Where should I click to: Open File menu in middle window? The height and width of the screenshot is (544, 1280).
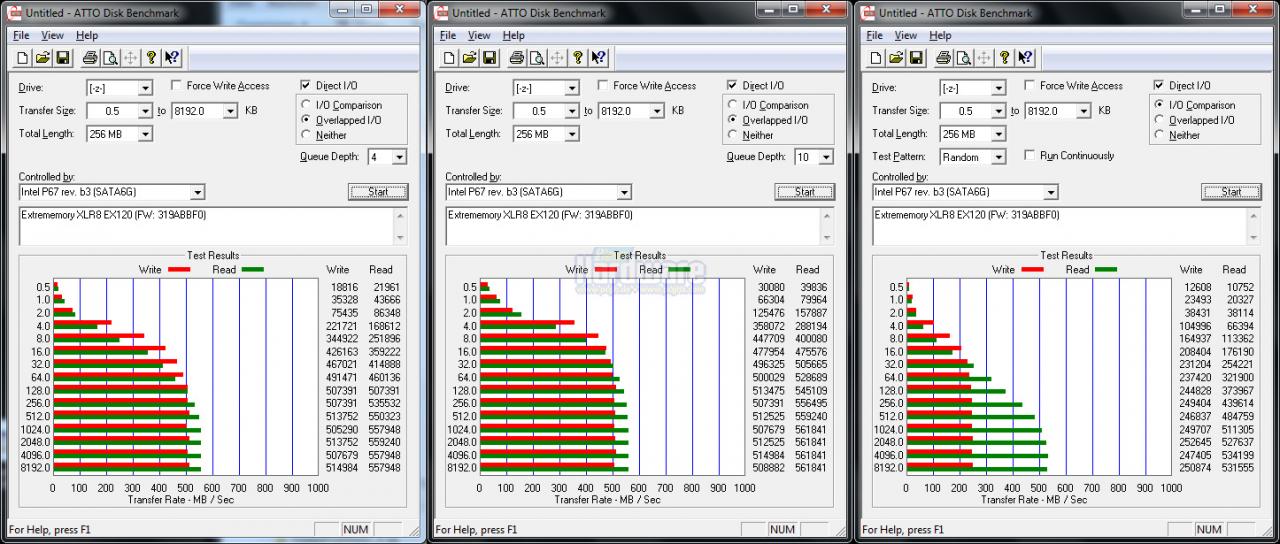coord(448,35)
